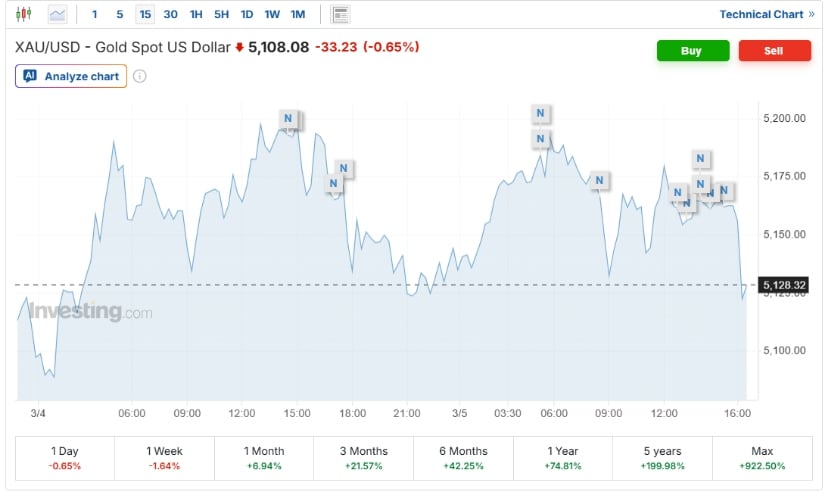Screen dimensions: 825x498
Task: Switch to candlestick chart type
Action: click(24, 14)
